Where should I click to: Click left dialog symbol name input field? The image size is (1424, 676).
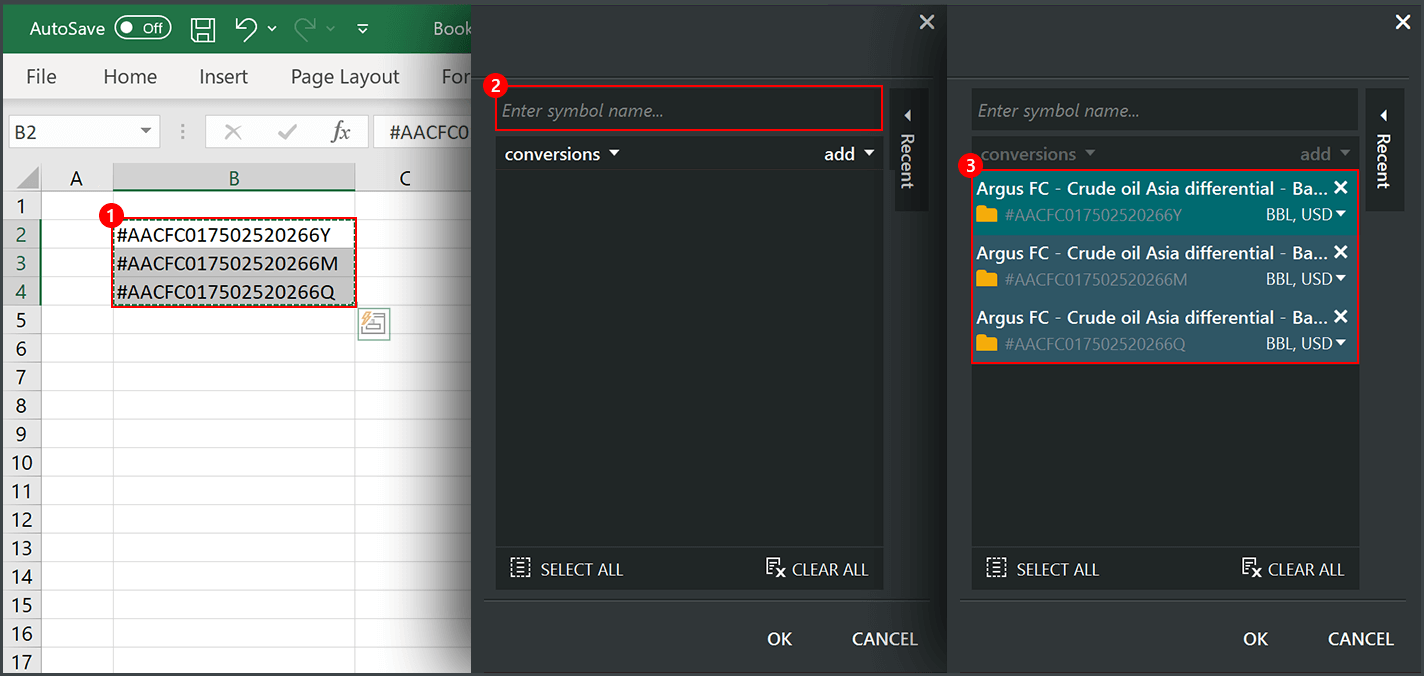689,109
